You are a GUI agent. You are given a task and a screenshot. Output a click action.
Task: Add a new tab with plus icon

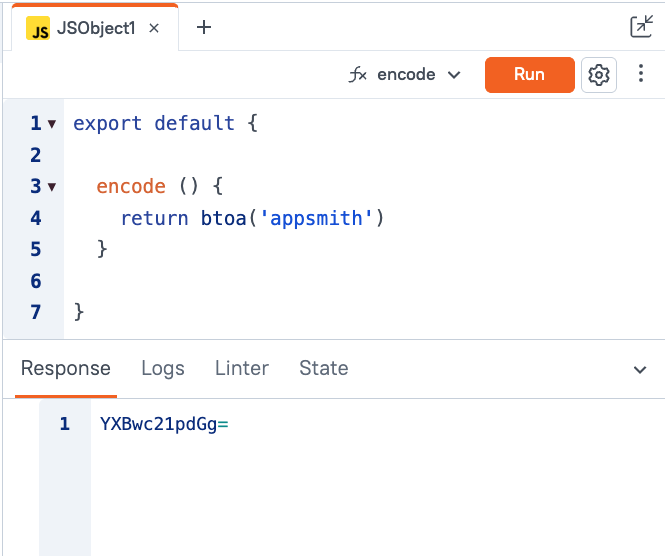(x=204, y=27)
